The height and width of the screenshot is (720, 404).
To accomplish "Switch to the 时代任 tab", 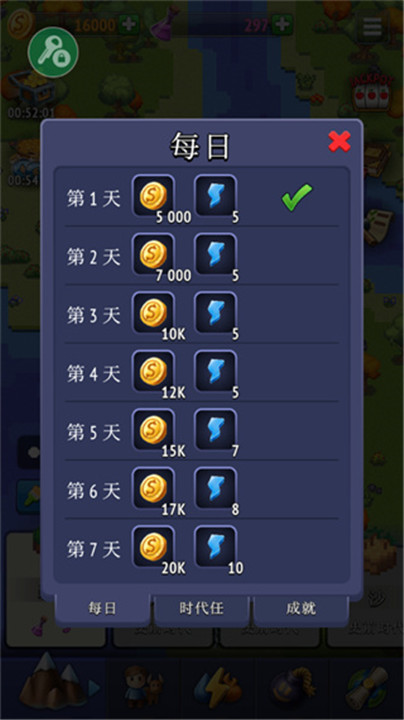I will tap(202, 608).
